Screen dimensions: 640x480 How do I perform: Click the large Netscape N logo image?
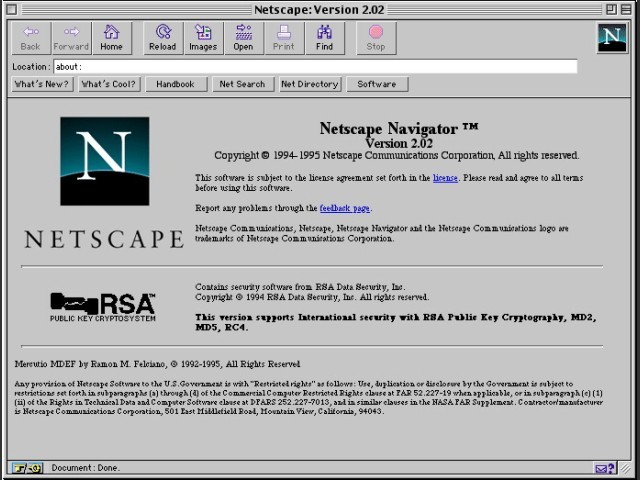105,161
